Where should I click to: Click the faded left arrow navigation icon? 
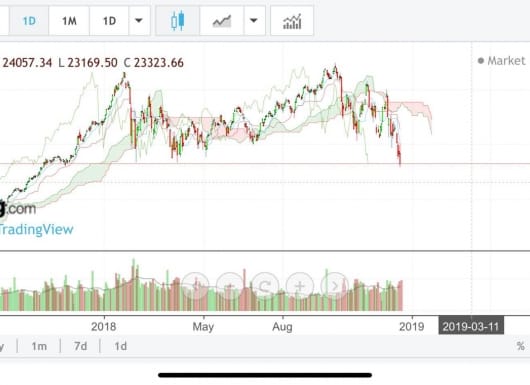[195, 286]
